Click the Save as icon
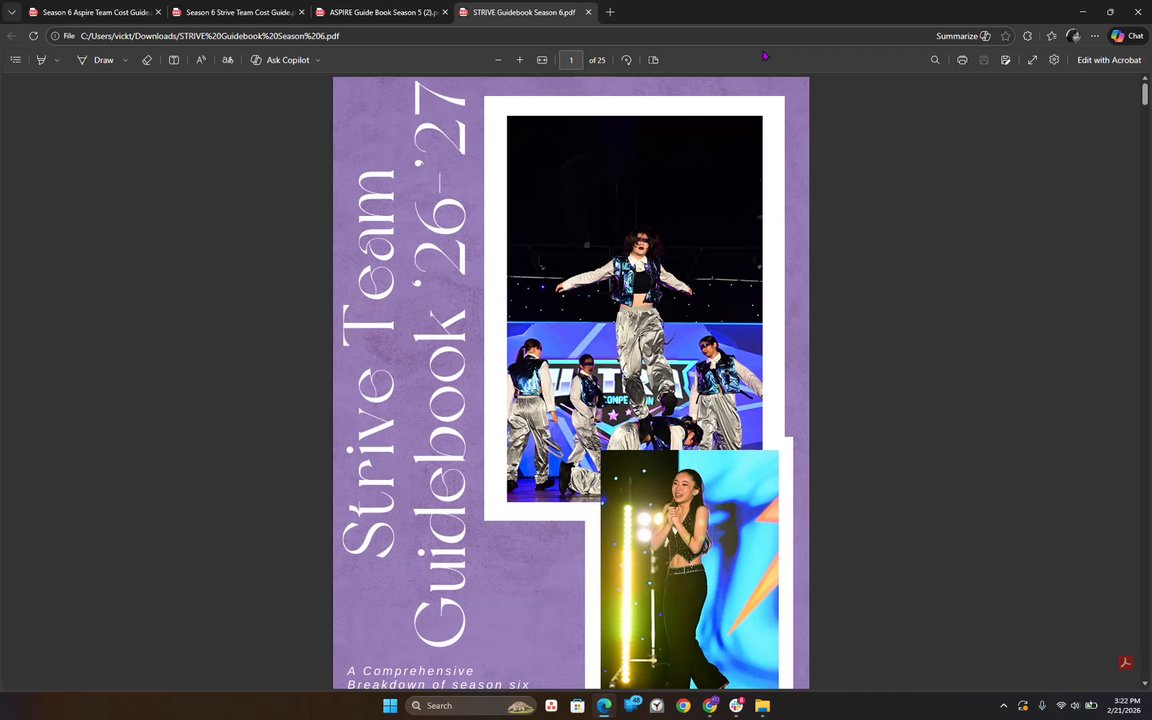Screen dimensions: 1152x720 tap(1005, 60)
